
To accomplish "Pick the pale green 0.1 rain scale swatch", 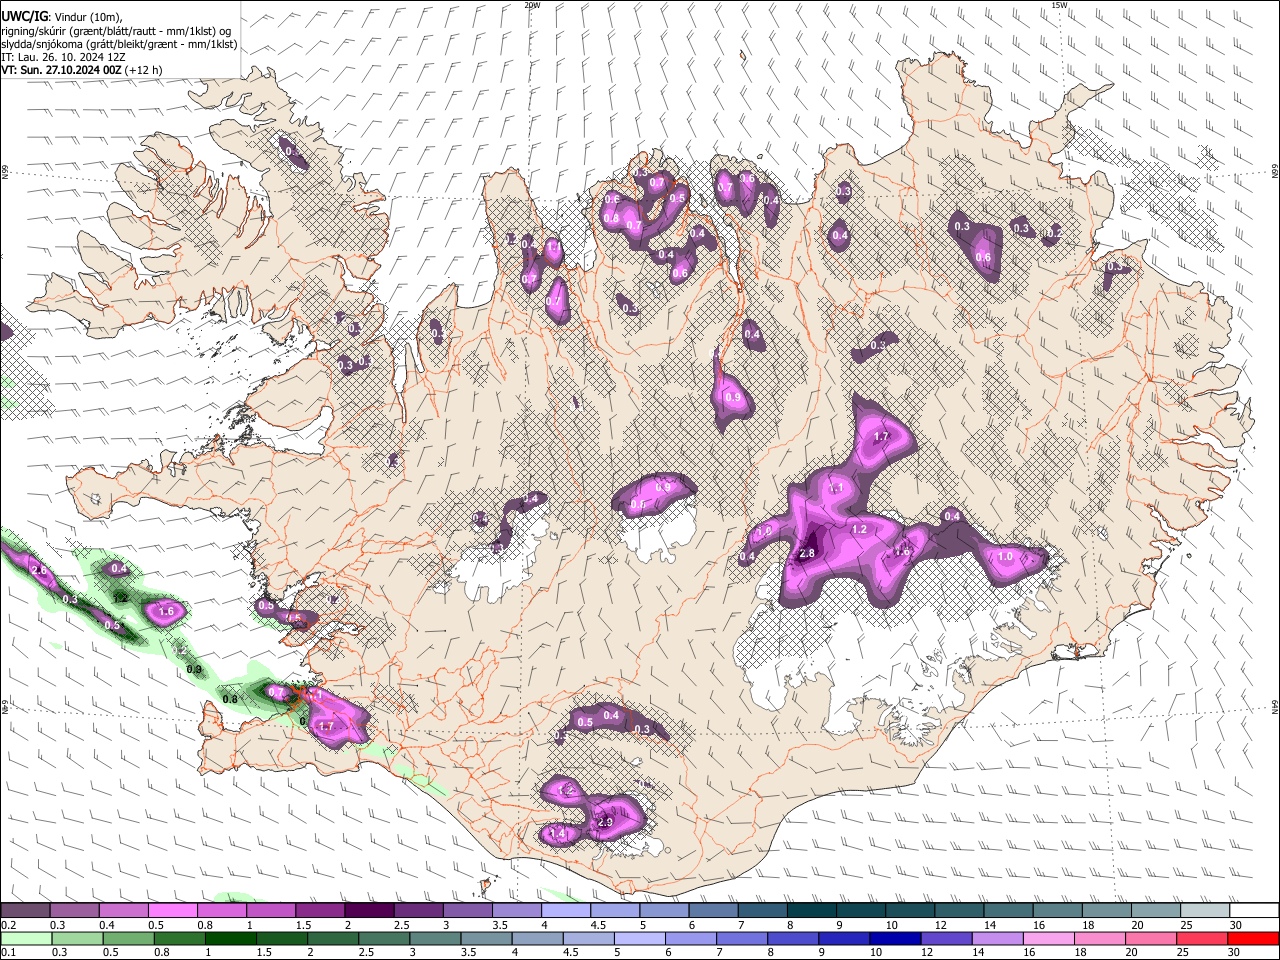I will [24, 938].
